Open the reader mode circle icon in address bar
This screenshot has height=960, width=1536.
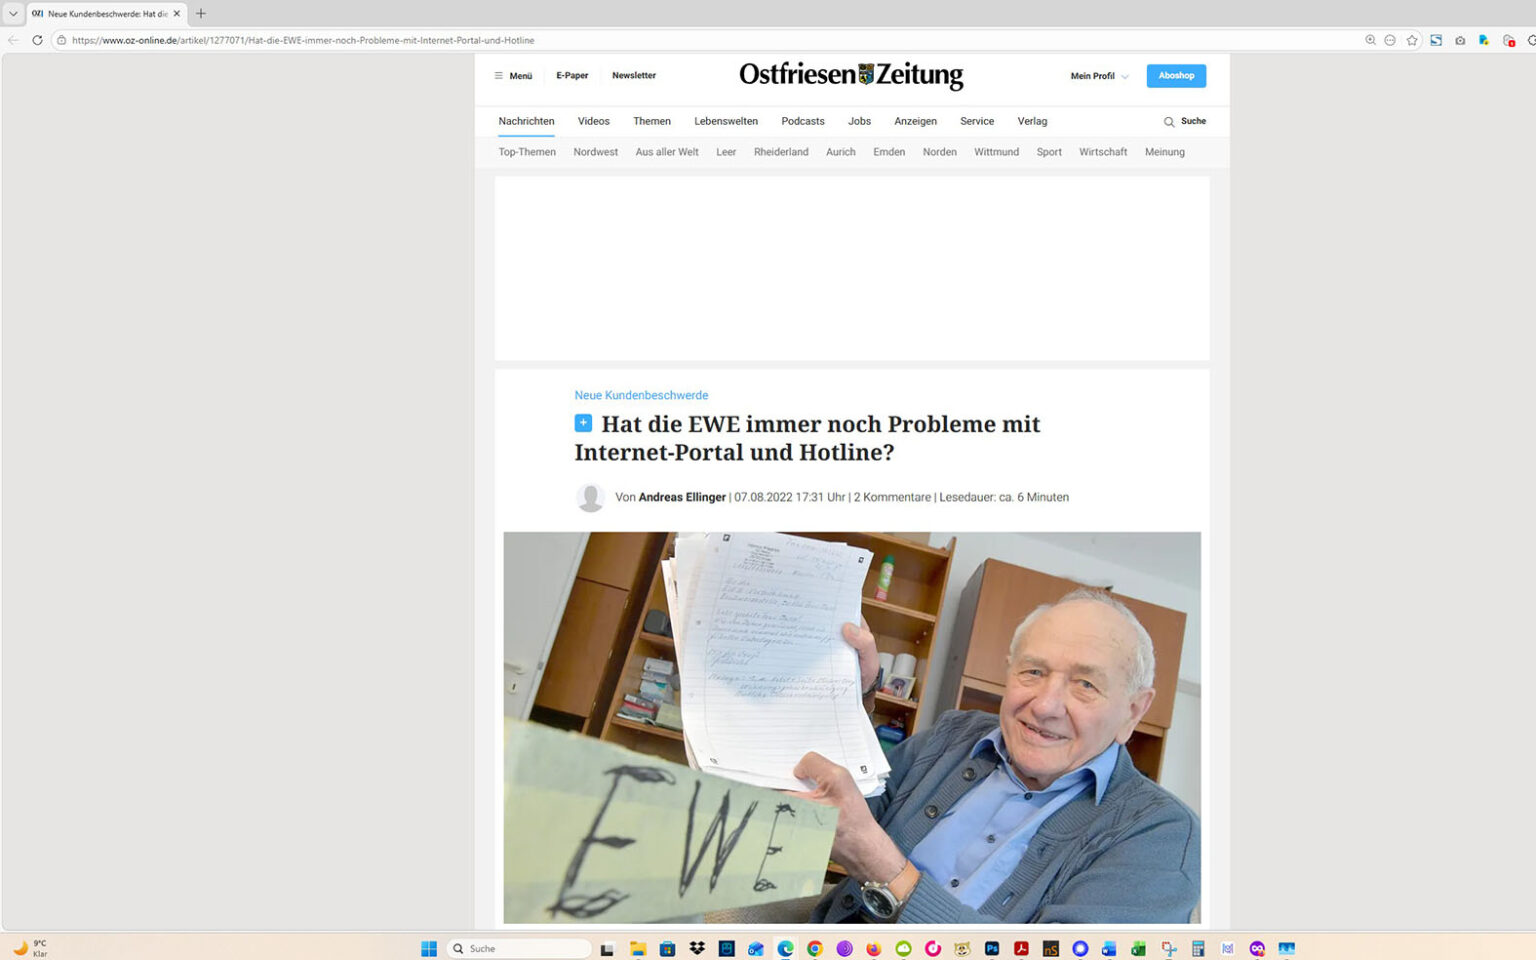coord(1390,40)
